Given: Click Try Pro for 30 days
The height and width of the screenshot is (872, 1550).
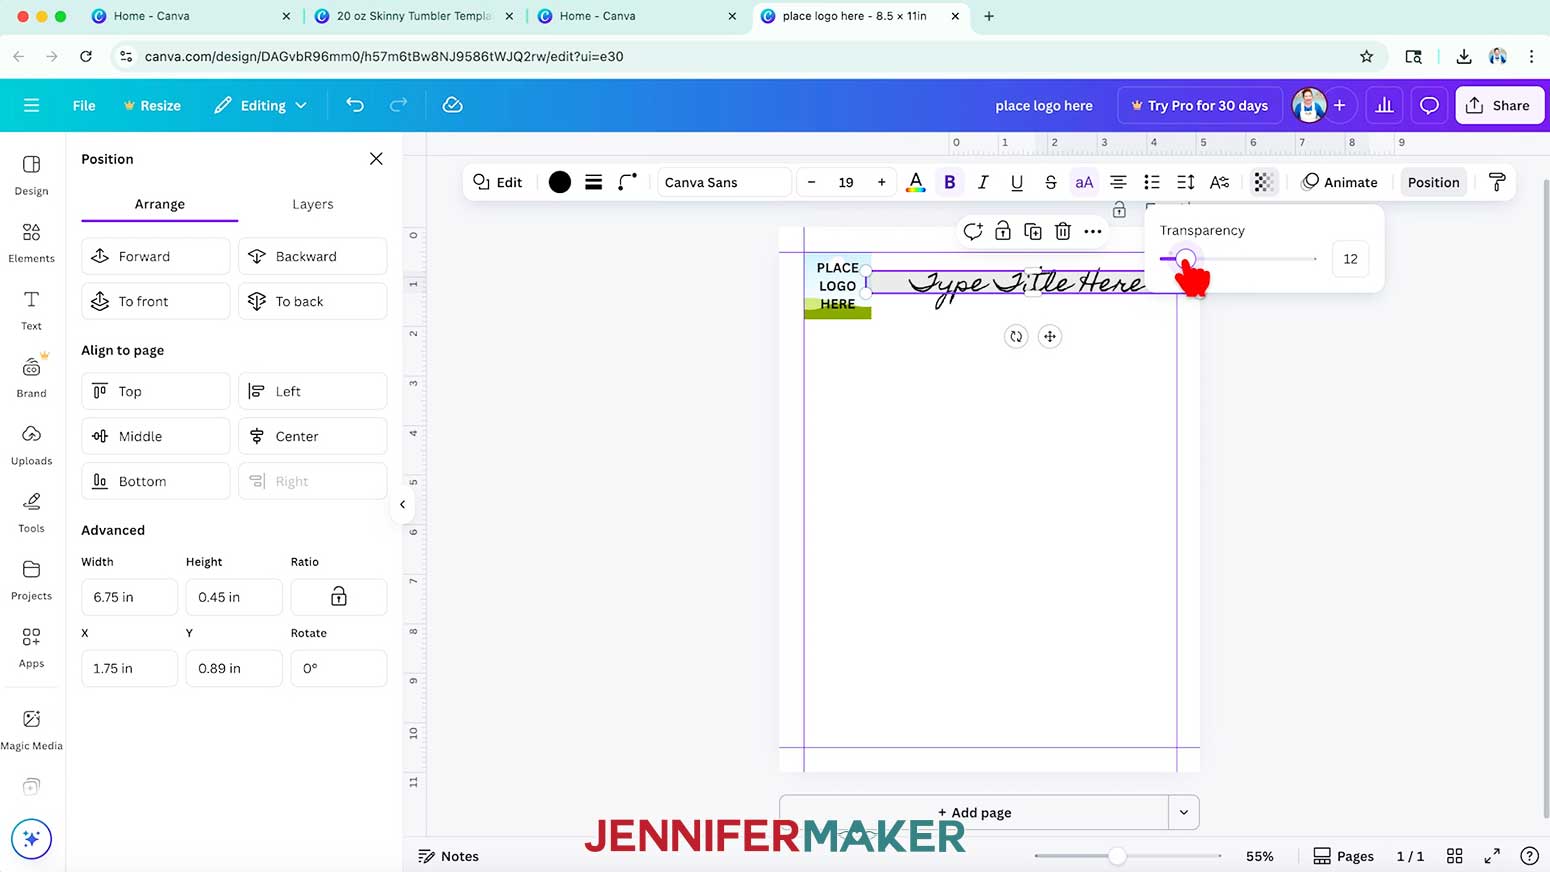Looking at the screenshot, I should [1199, 105].
